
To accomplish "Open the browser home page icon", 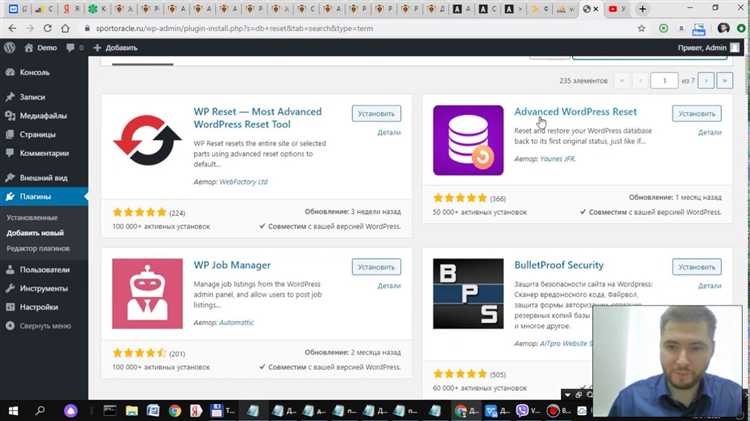I will pos(65,28).
